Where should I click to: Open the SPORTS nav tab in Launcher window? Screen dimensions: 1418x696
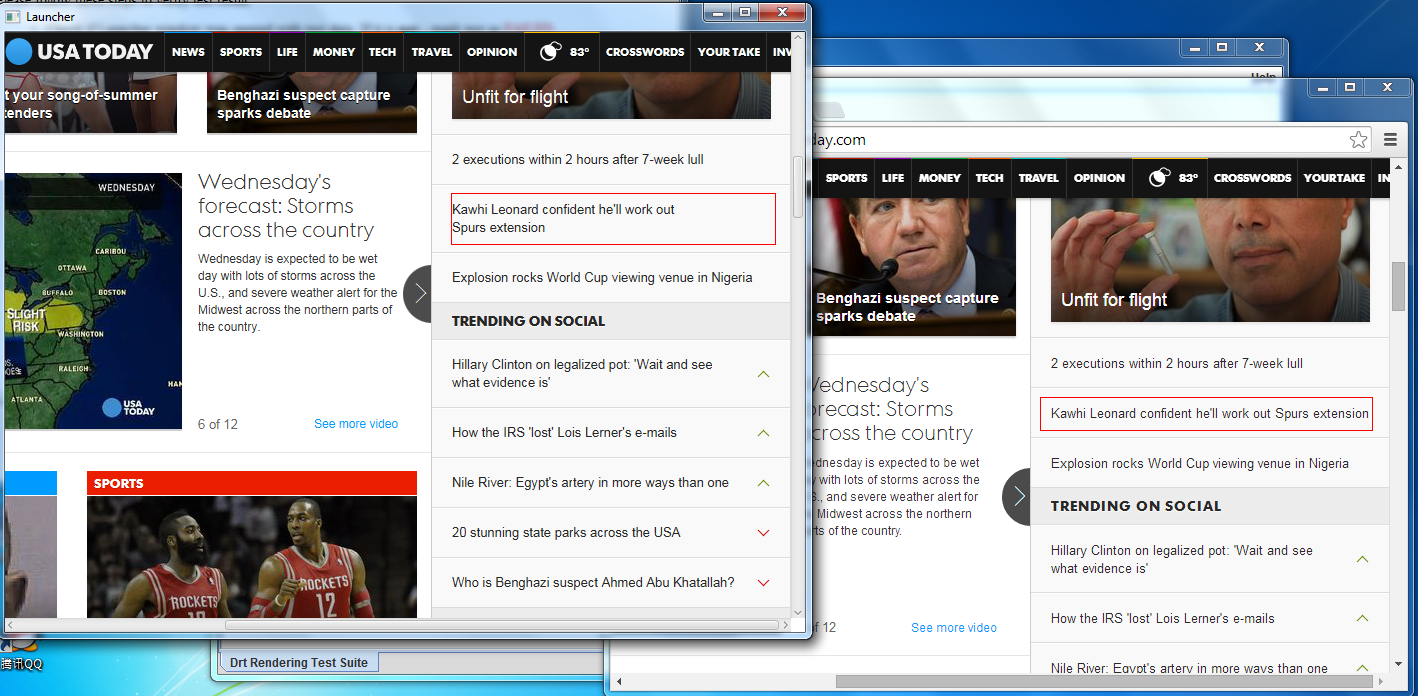pyautogui.click(x=241, y=52)
